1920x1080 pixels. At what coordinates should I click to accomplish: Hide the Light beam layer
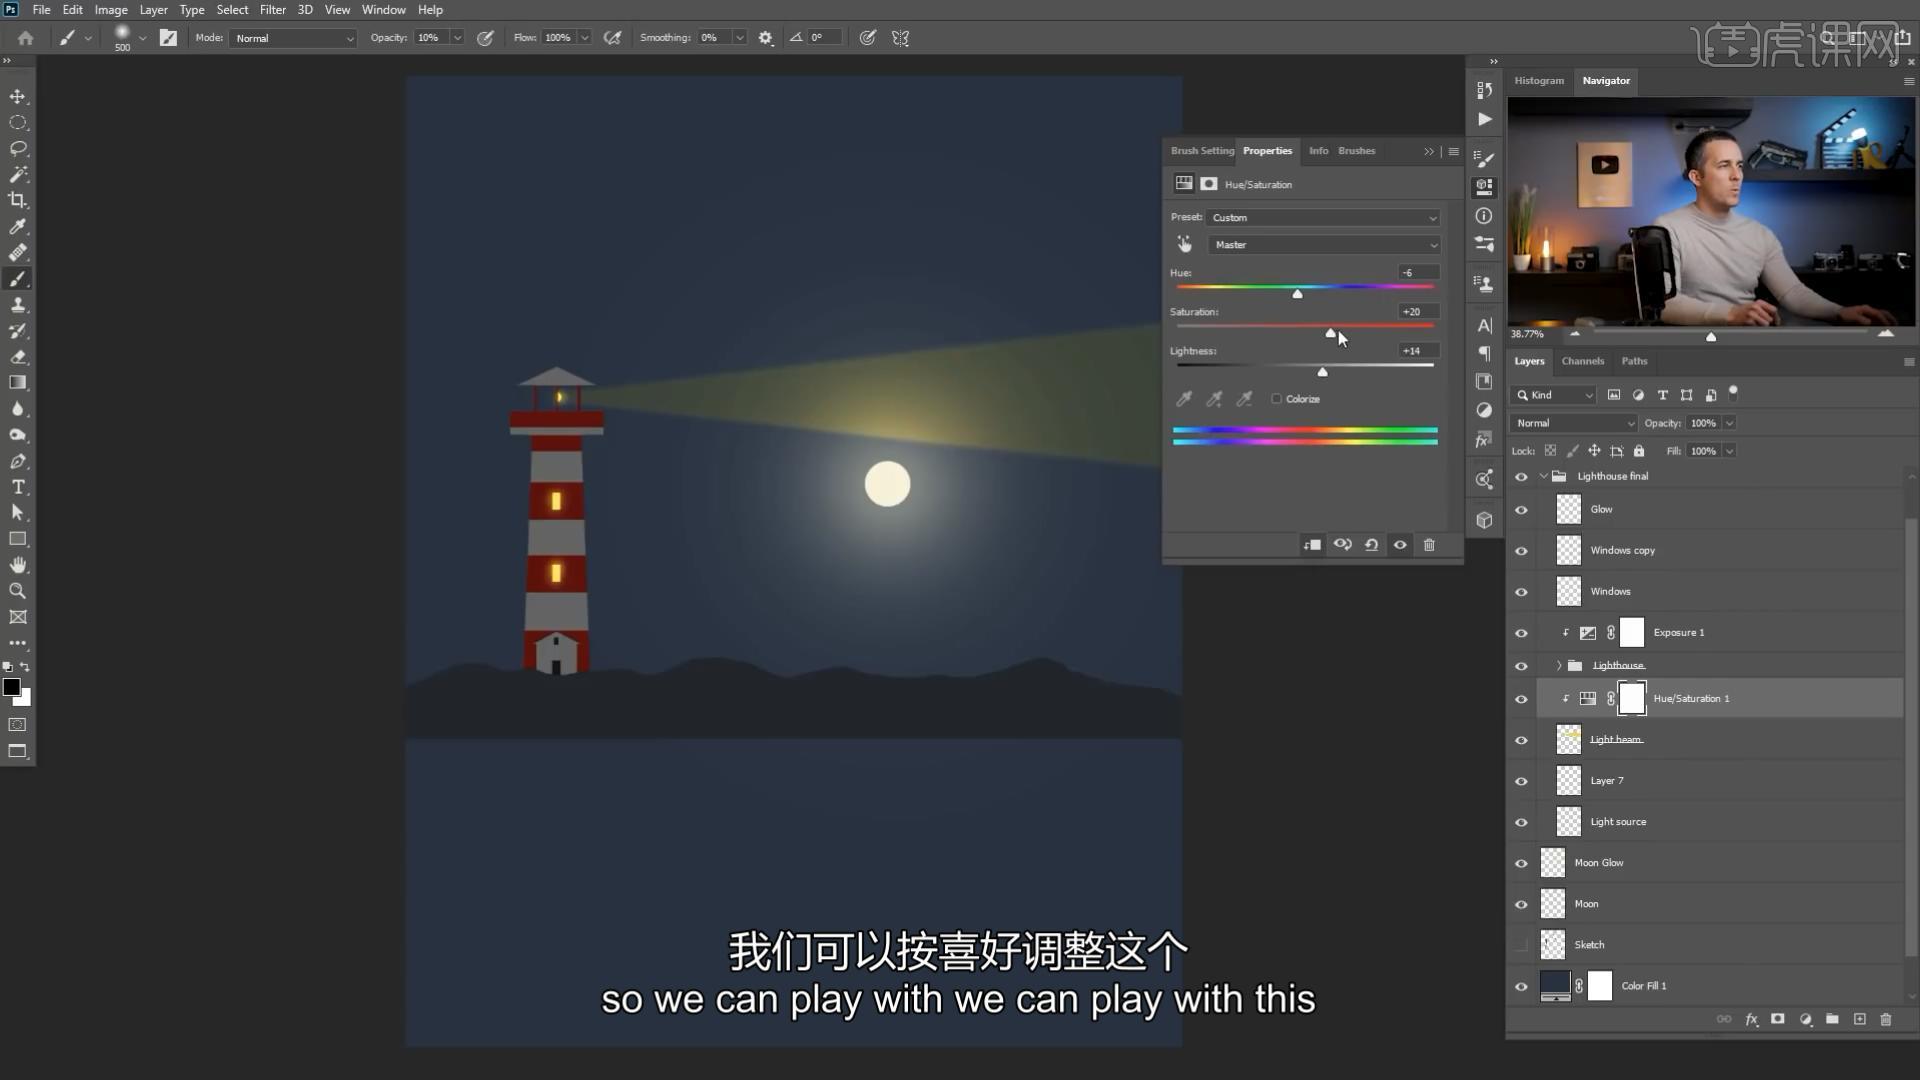click(1522, 740)
